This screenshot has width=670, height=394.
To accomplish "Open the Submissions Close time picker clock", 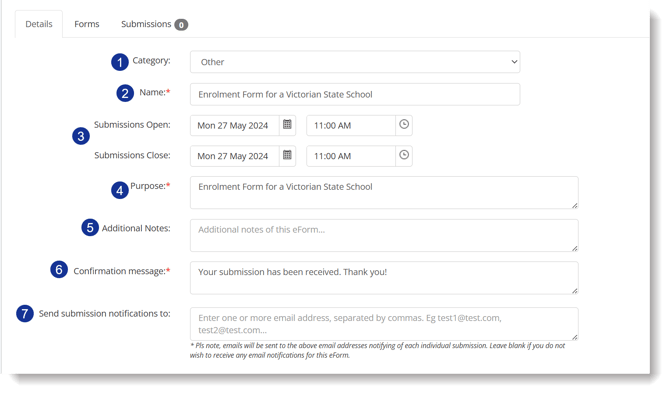I will point(404,155).
